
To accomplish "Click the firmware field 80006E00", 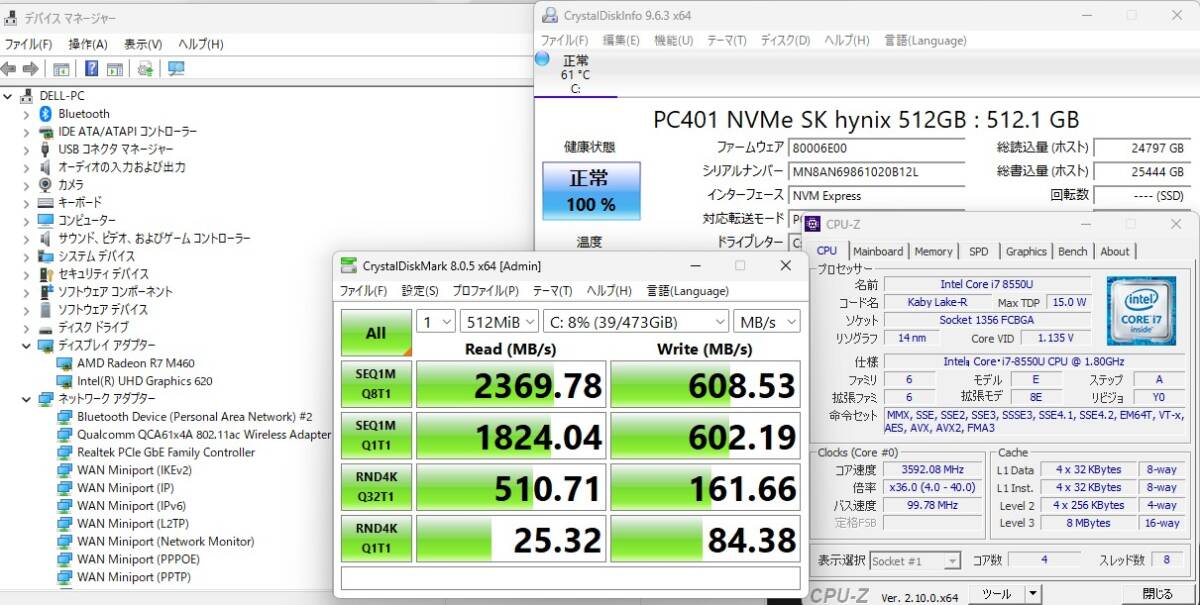I will click(x=877, y=147).
